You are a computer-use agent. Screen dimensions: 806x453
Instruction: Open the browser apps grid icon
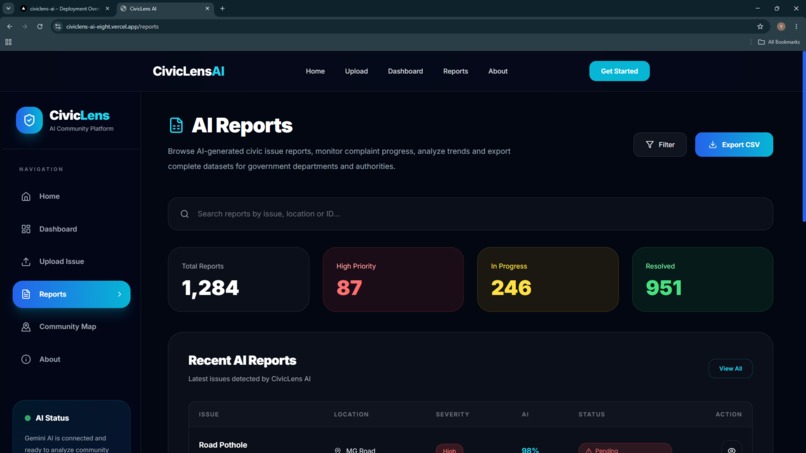(x=8, y=42)
